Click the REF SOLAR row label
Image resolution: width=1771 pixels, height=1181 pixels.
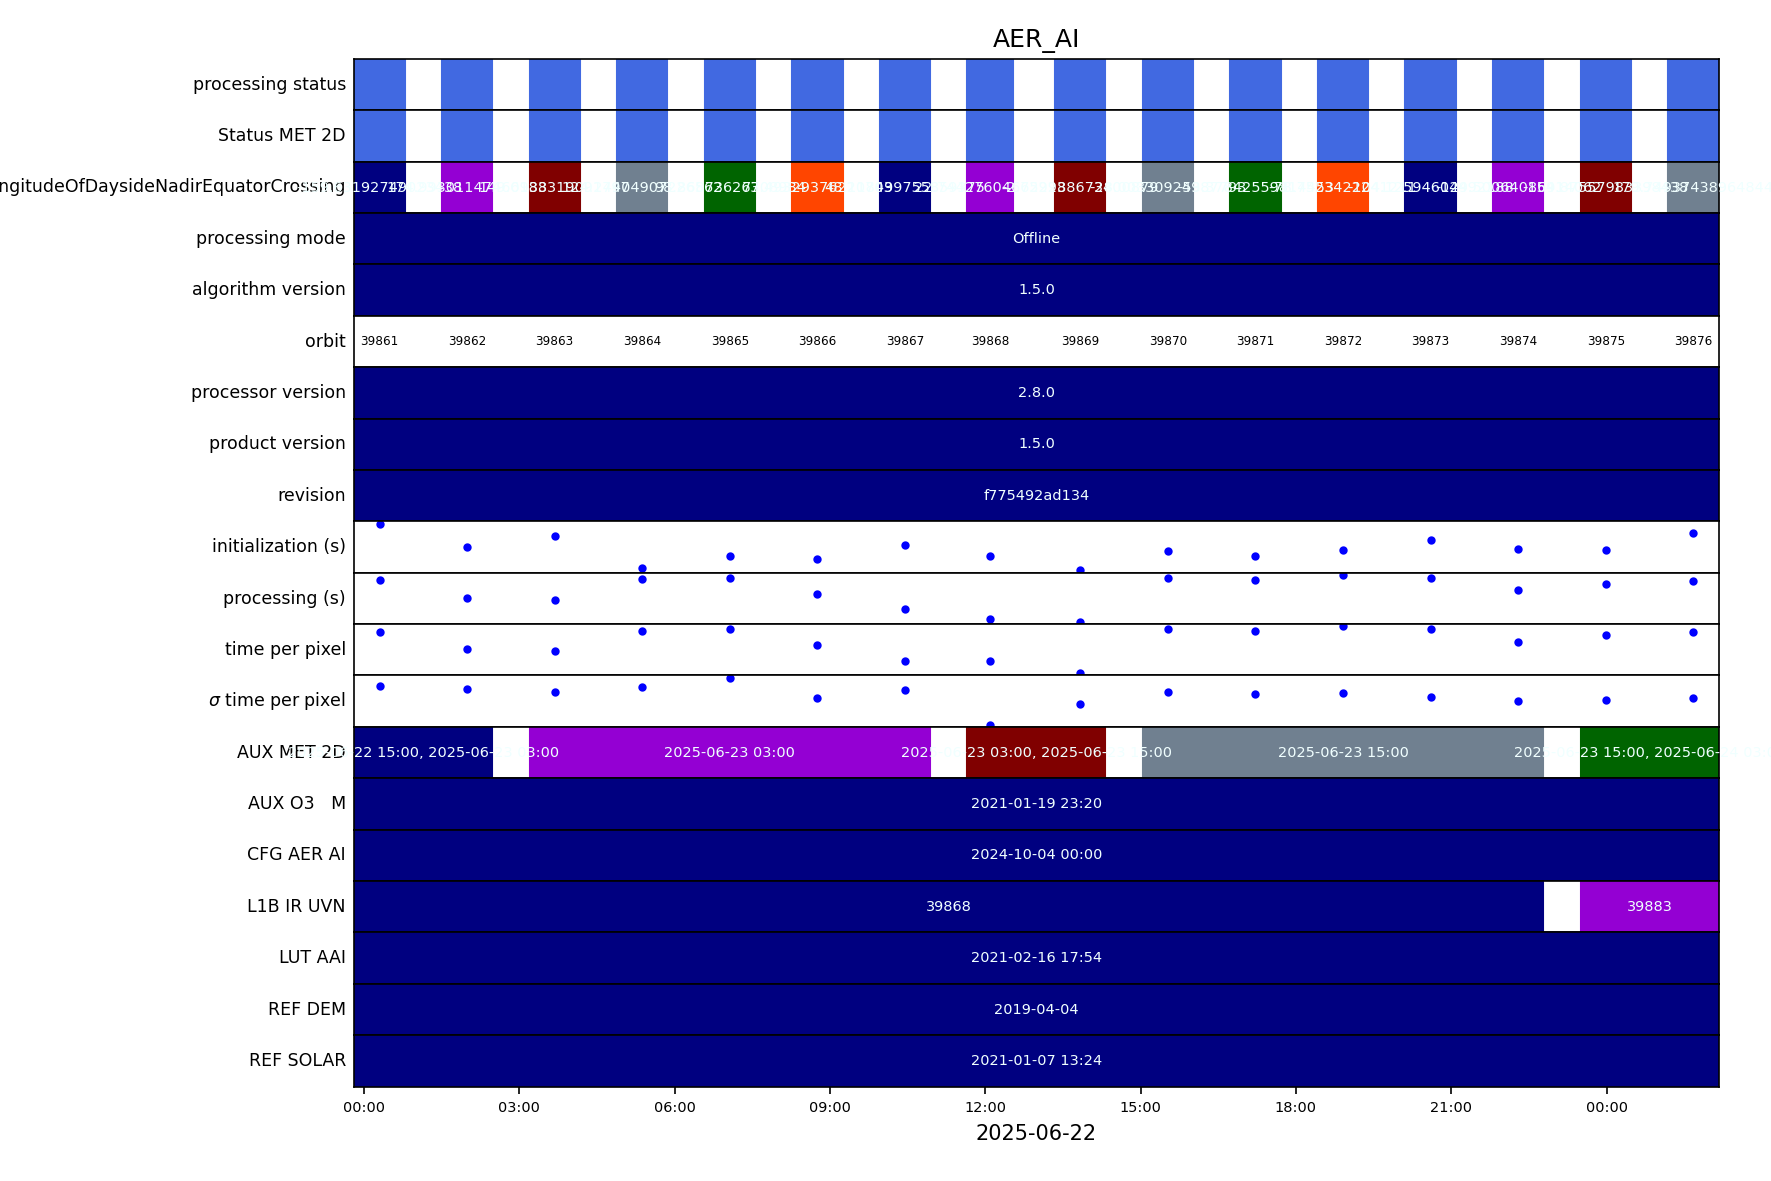[x=297, y=1060]
